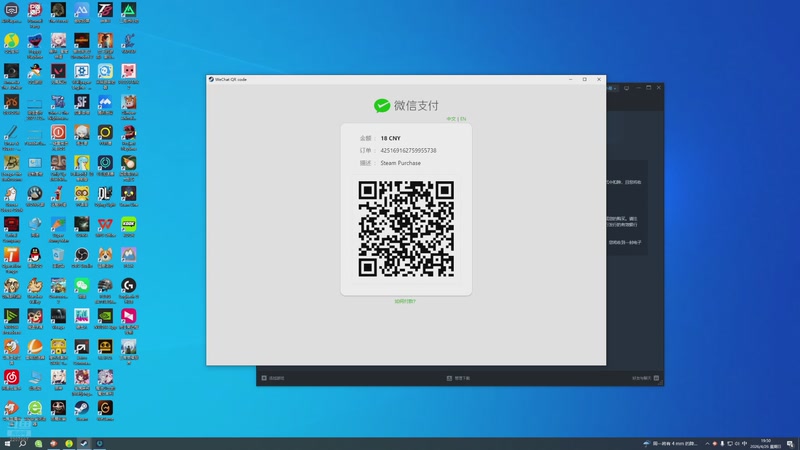Launch OBS Studio from the desktop
800x450 pixels.
(82, 255)
